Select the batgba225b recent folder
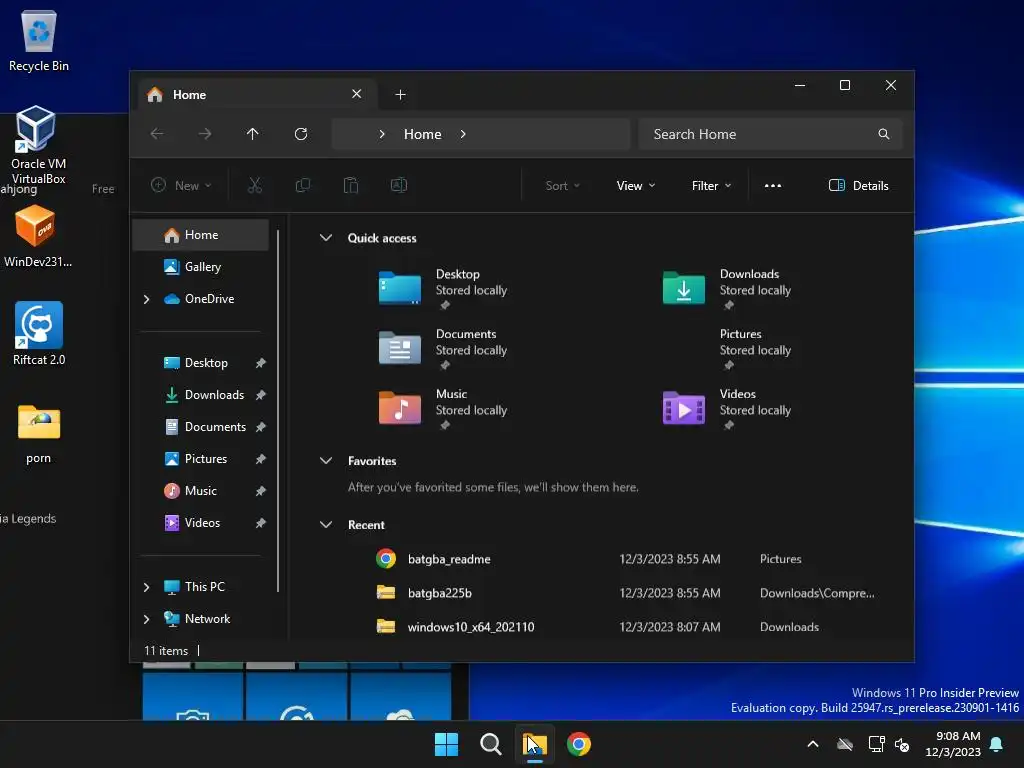Image resolution: width=1024 pixels, height=768 pixels. [627, 593]
